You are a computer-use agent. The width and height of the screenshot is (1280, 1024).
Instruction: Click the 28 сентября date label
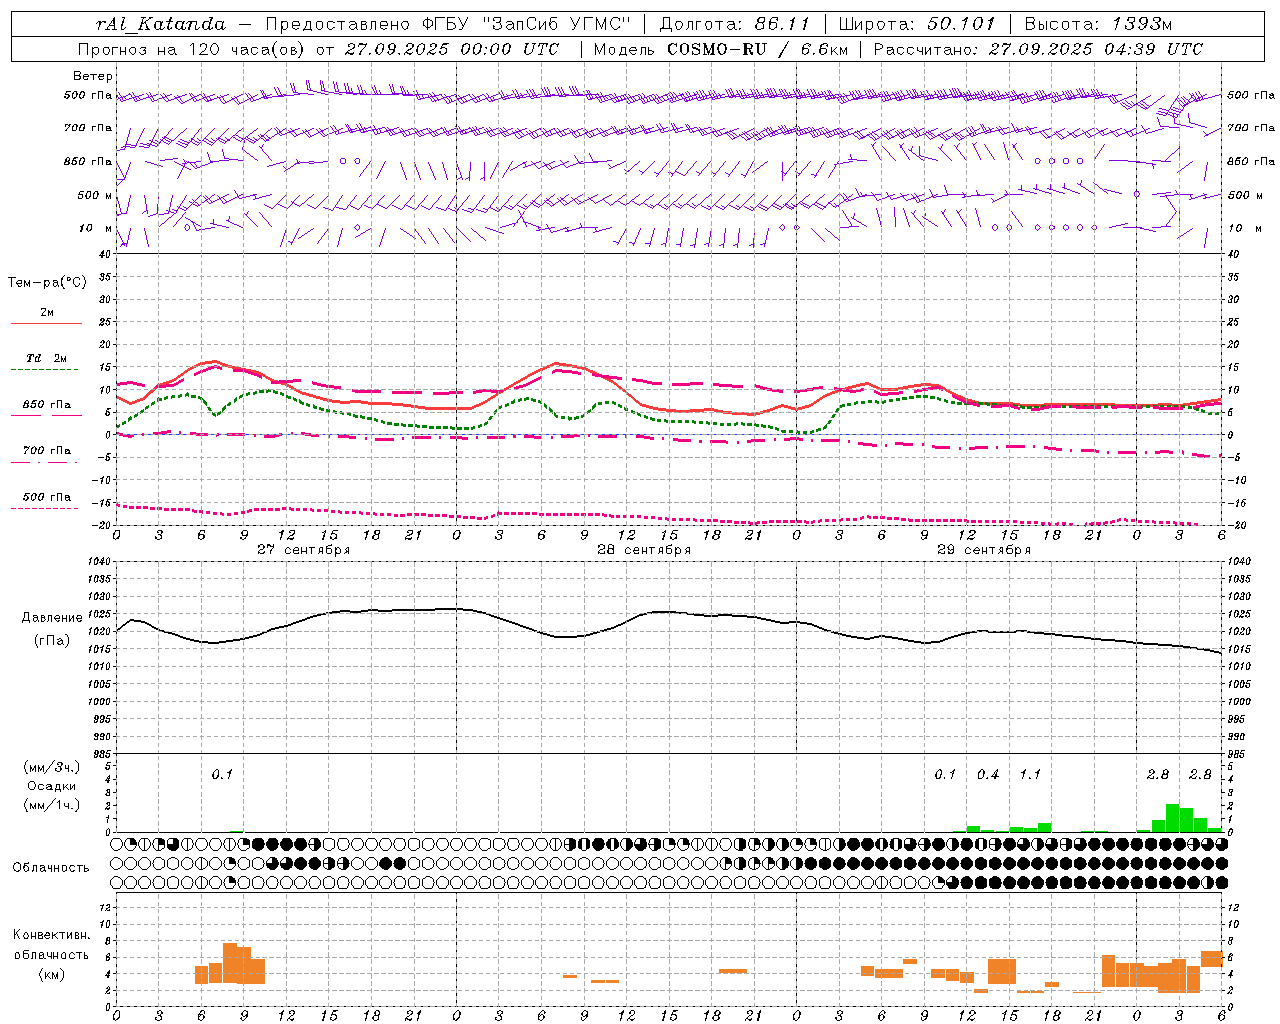click(x=644, y=550)
